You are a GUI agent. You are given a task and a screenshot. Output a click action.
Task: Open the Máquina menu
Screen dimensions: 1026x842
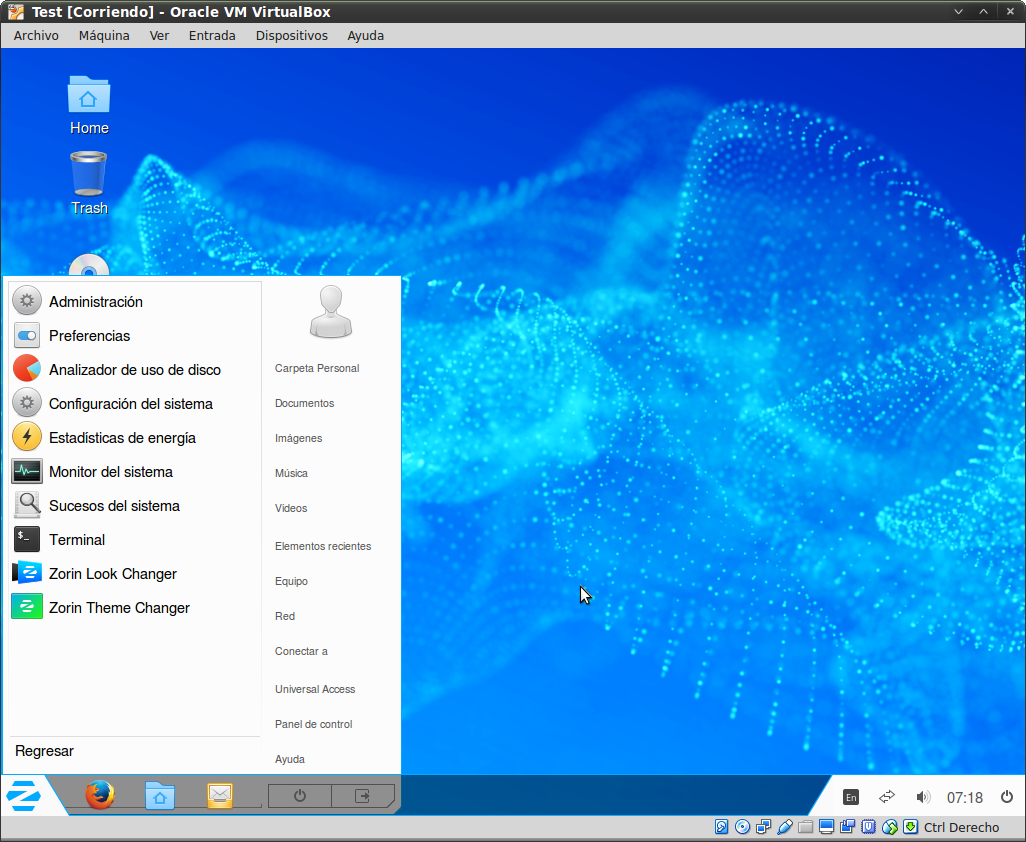[x=104, y=35]
